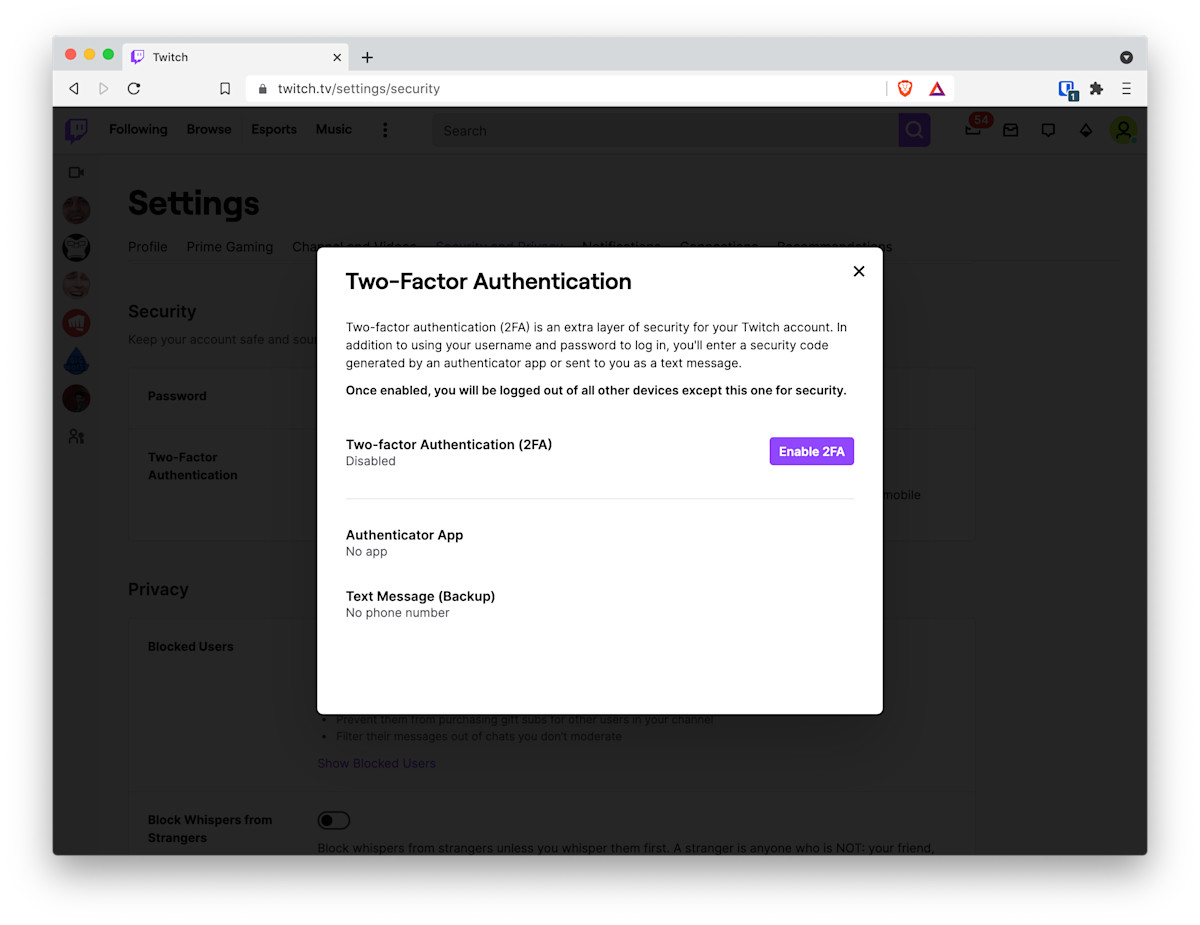Click the twitch.tv address bar
Image resolution: width=1200 pixels, height=925 pixels.
[x=560, y=88]
